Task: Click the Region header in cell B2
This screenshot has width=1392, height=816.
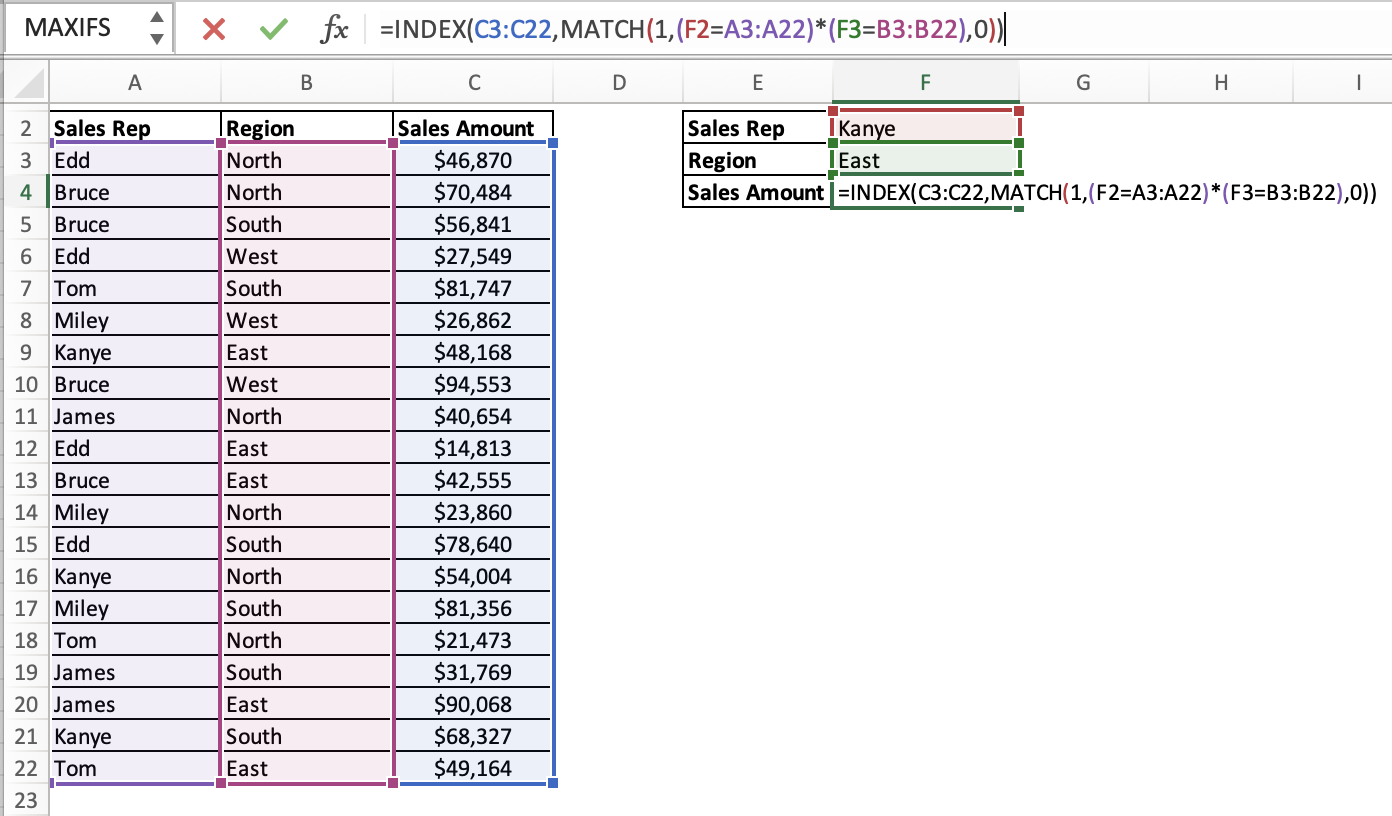Action: [x=305, y=128]
